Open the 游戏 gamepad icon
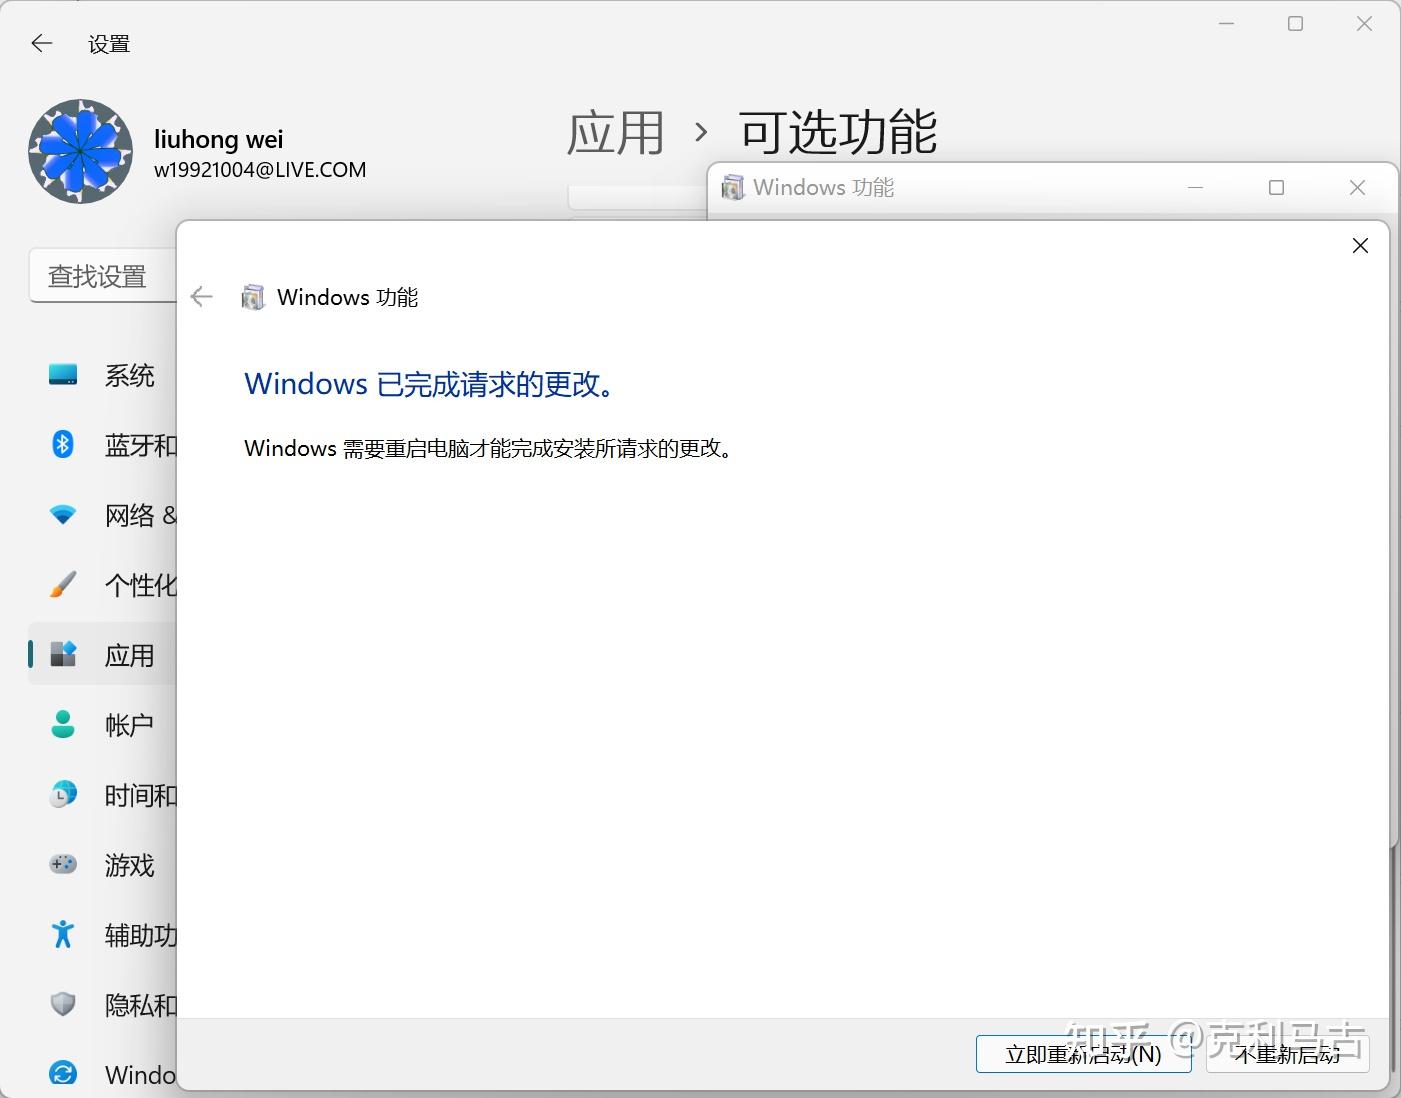The width and height of the screenshot is (1401, 1098). 63,864
